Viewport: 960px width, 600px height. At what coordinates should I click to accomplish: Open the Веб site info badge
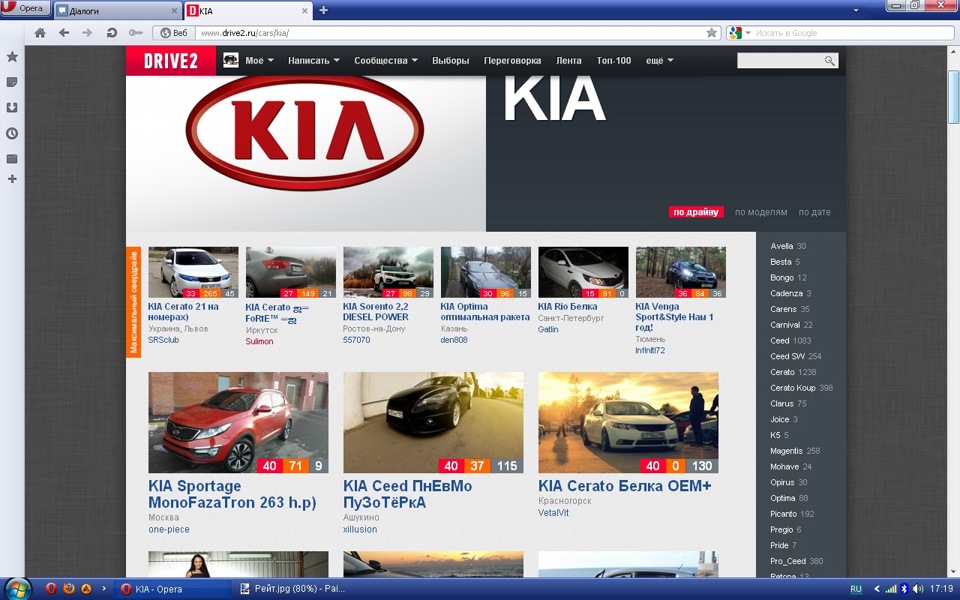pos(173,33)
